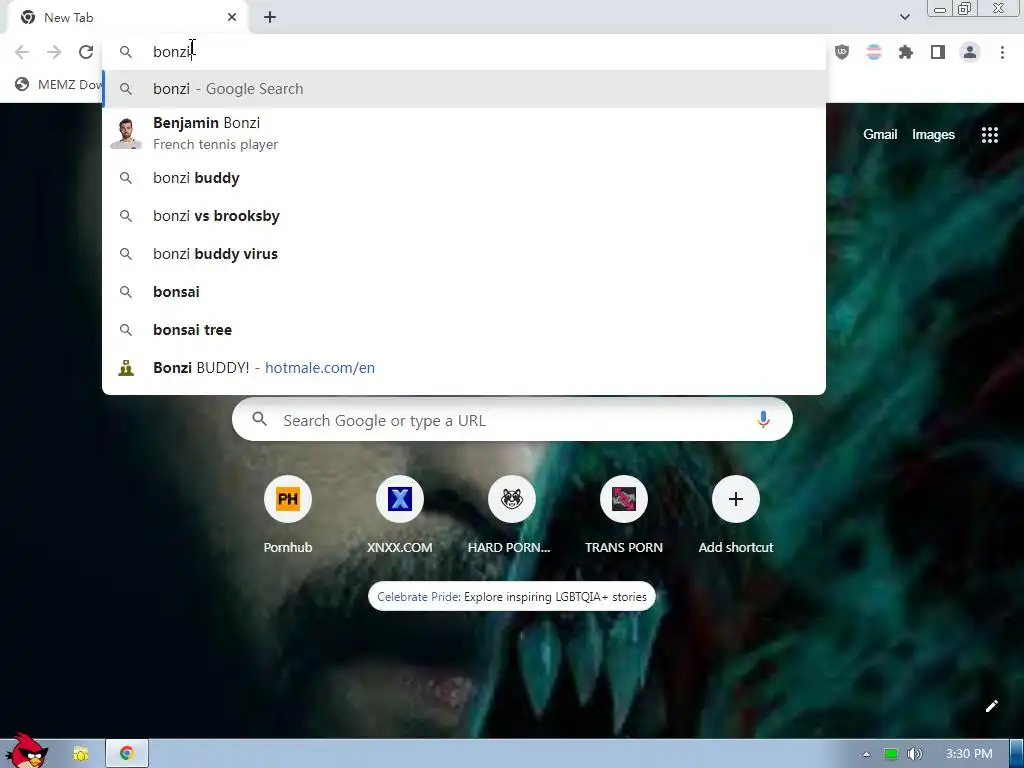Open the uBlock Origin extension icon

[842, 52]
